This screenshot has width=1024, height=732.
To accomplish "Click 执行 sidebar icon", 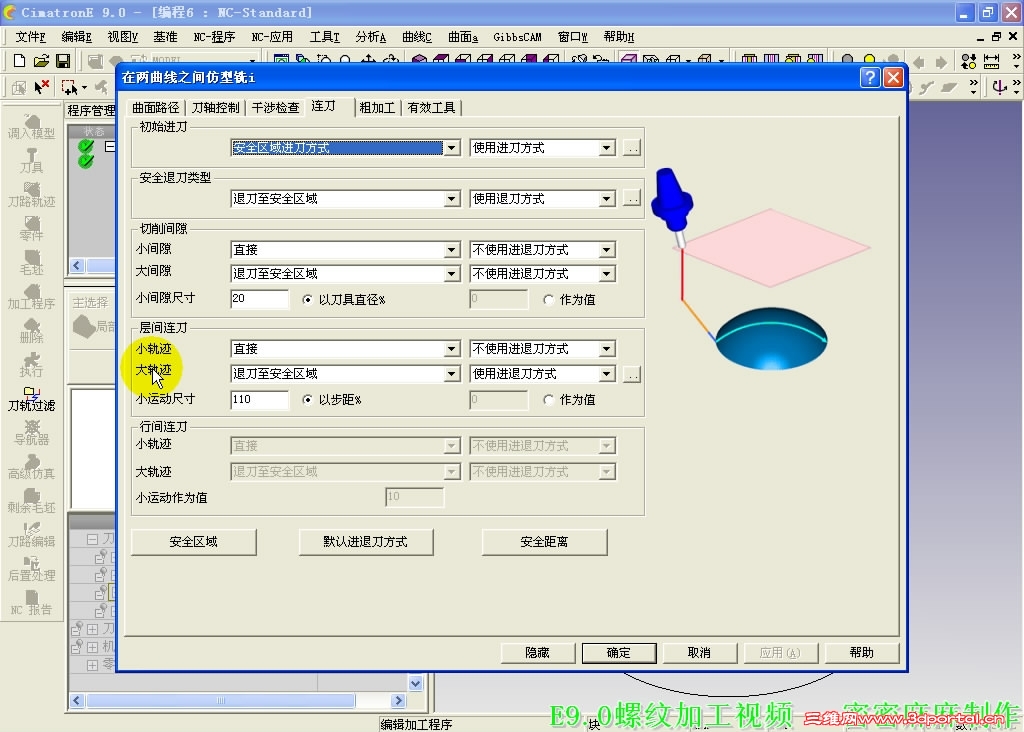I will coord(31,364).
